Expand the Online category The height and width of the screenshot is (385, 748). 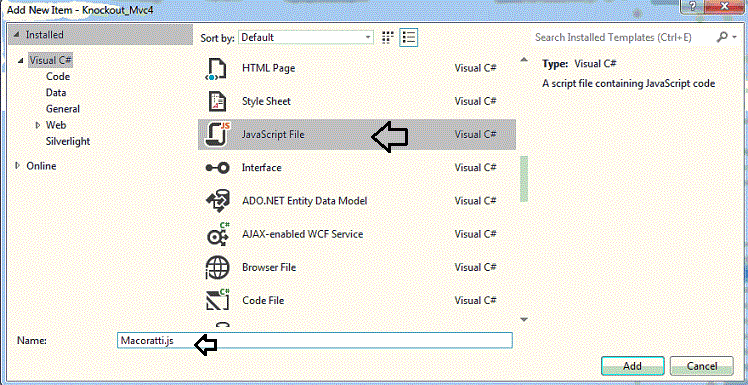(x=18, y=166)
